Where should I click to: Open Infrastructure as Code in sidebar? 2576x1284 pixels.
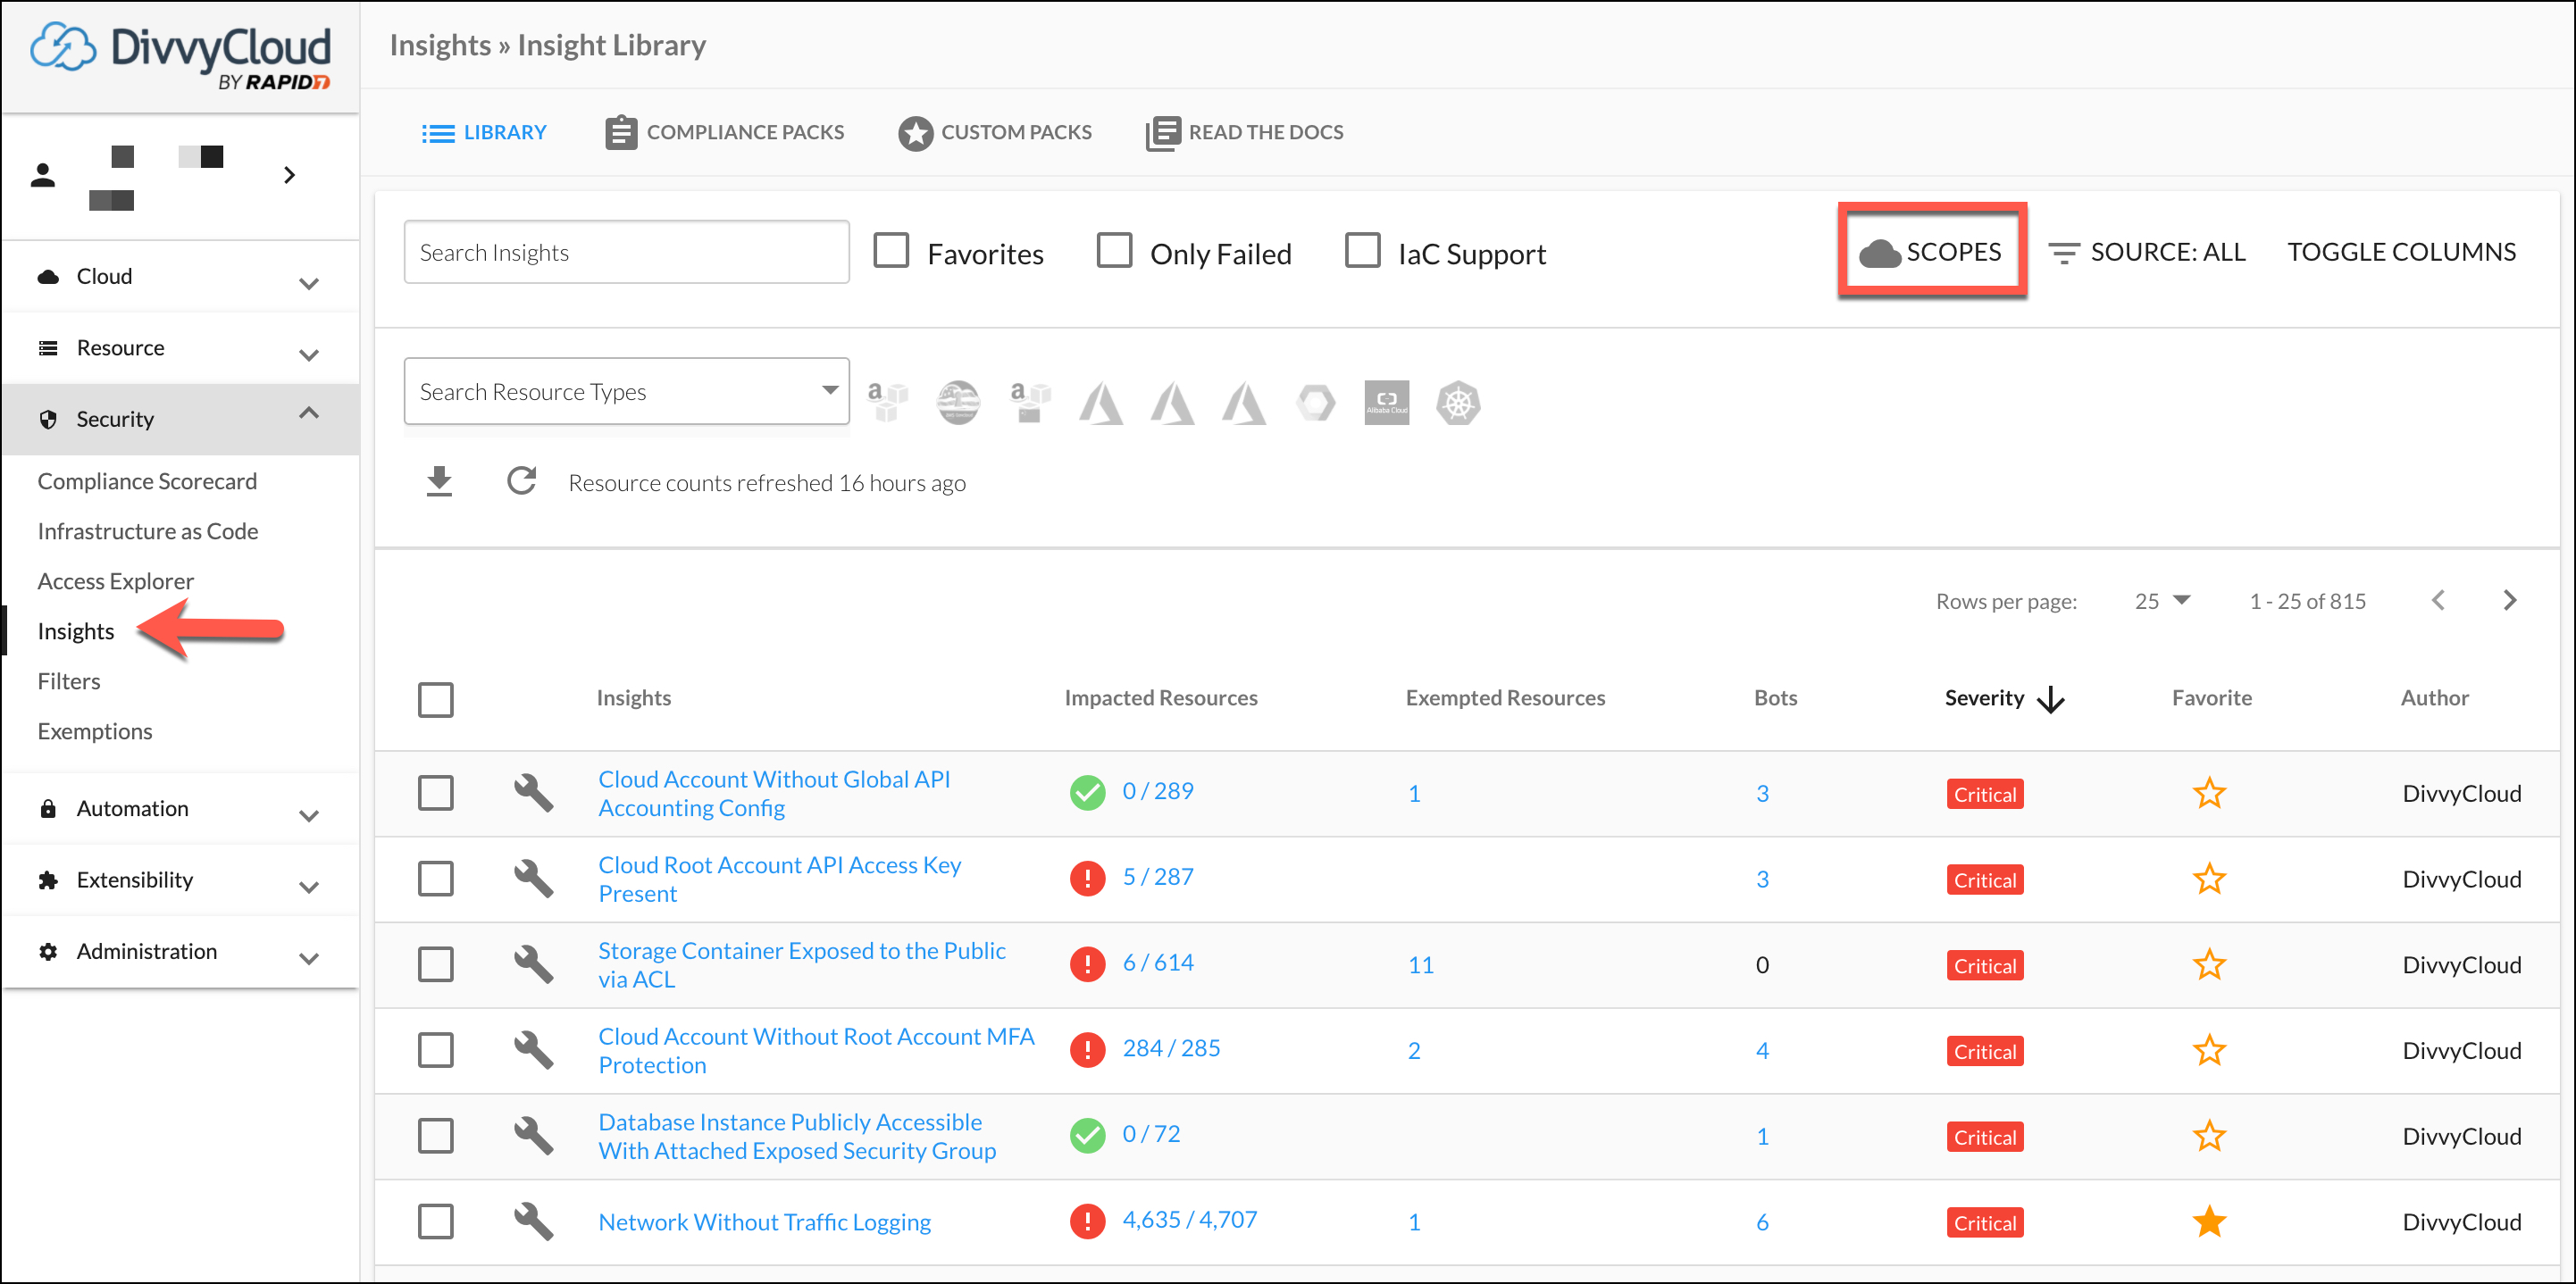tap(148, 531)
